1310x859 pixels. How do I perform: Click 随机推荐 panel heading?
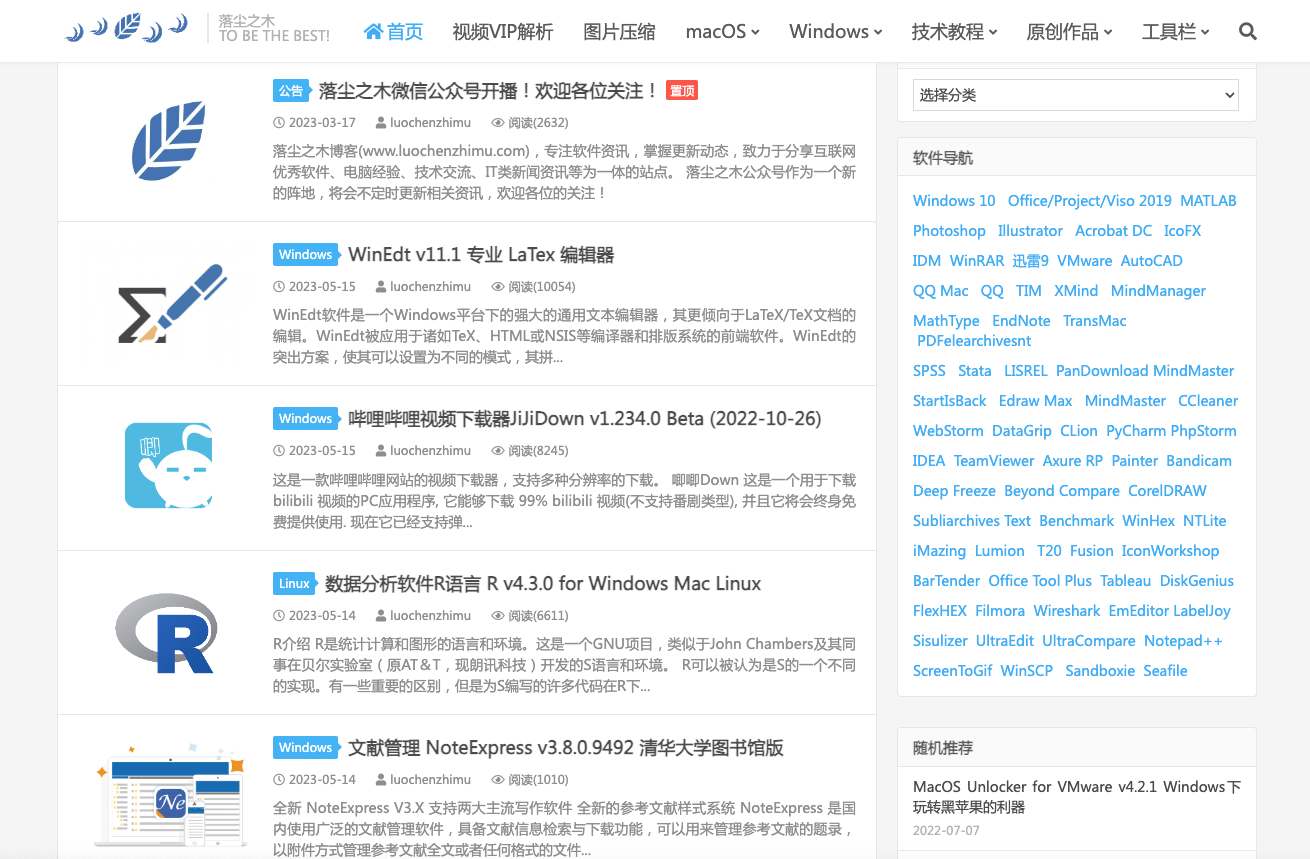click(x=943, y=748)
